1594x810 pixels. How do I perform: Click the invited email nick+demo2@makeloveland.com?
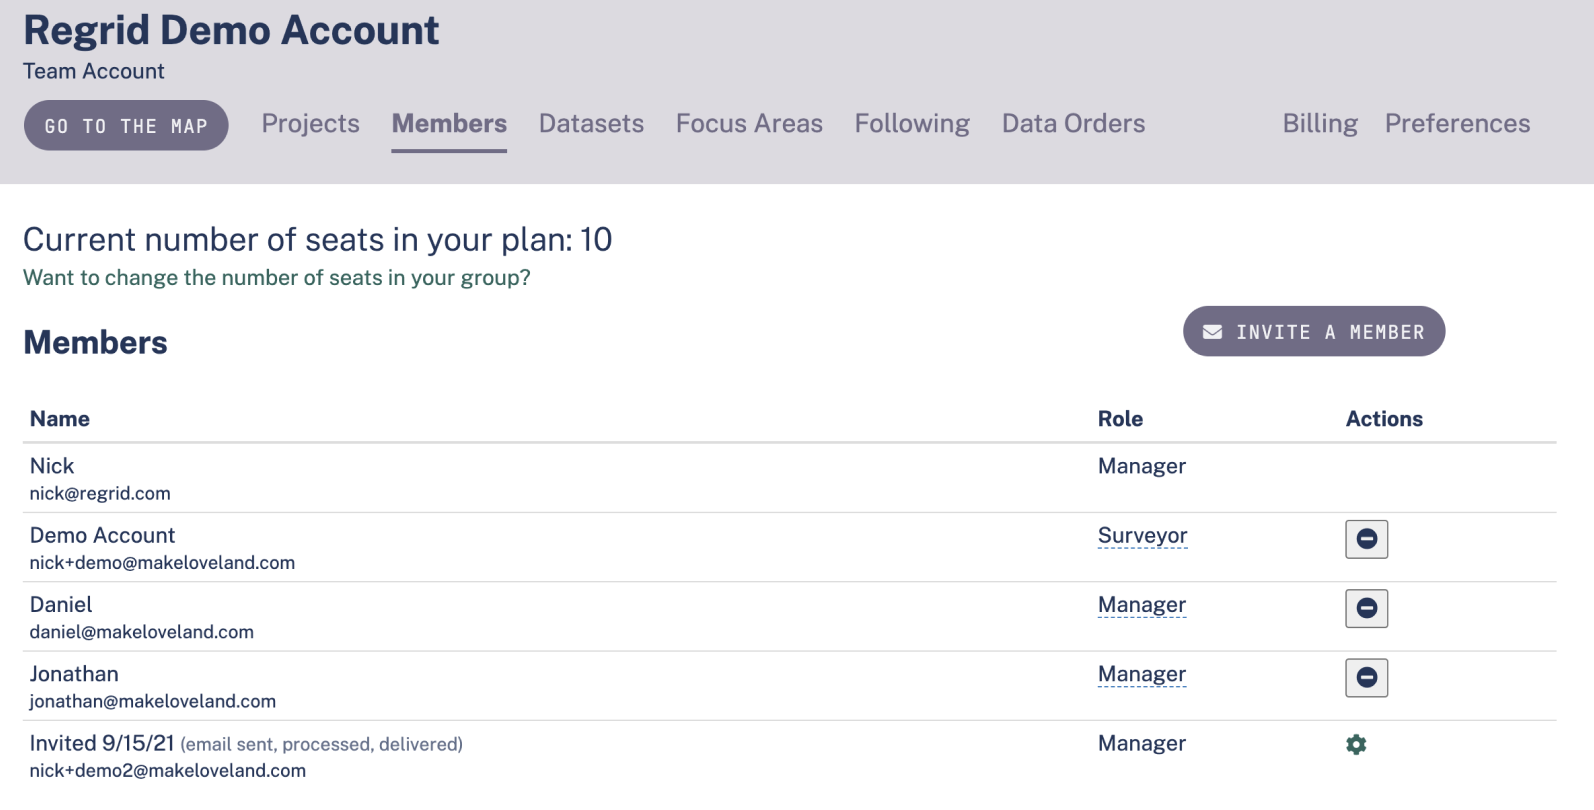click(x=167, y=771)
